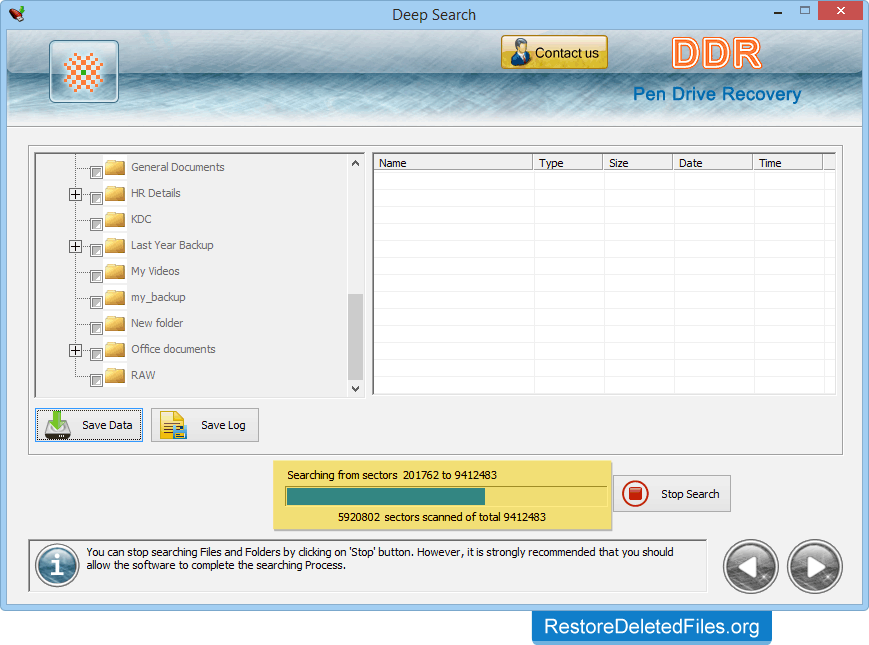Select the Last Year Backup label
The width and height of the screenshot is (869, 645).
point(172,245)
